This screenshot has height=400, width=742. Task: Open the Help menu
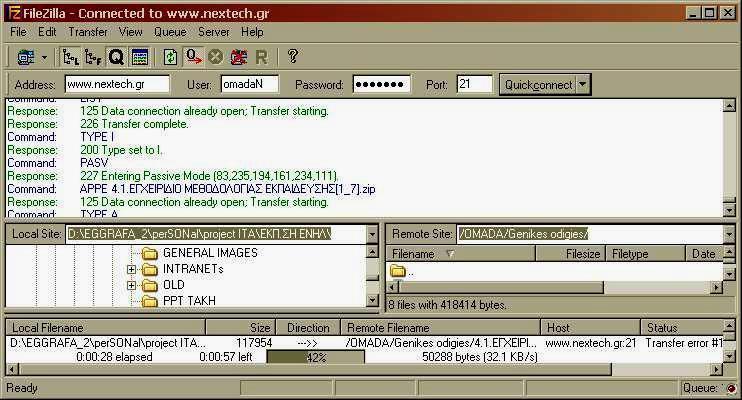click(x=252, y=32)
